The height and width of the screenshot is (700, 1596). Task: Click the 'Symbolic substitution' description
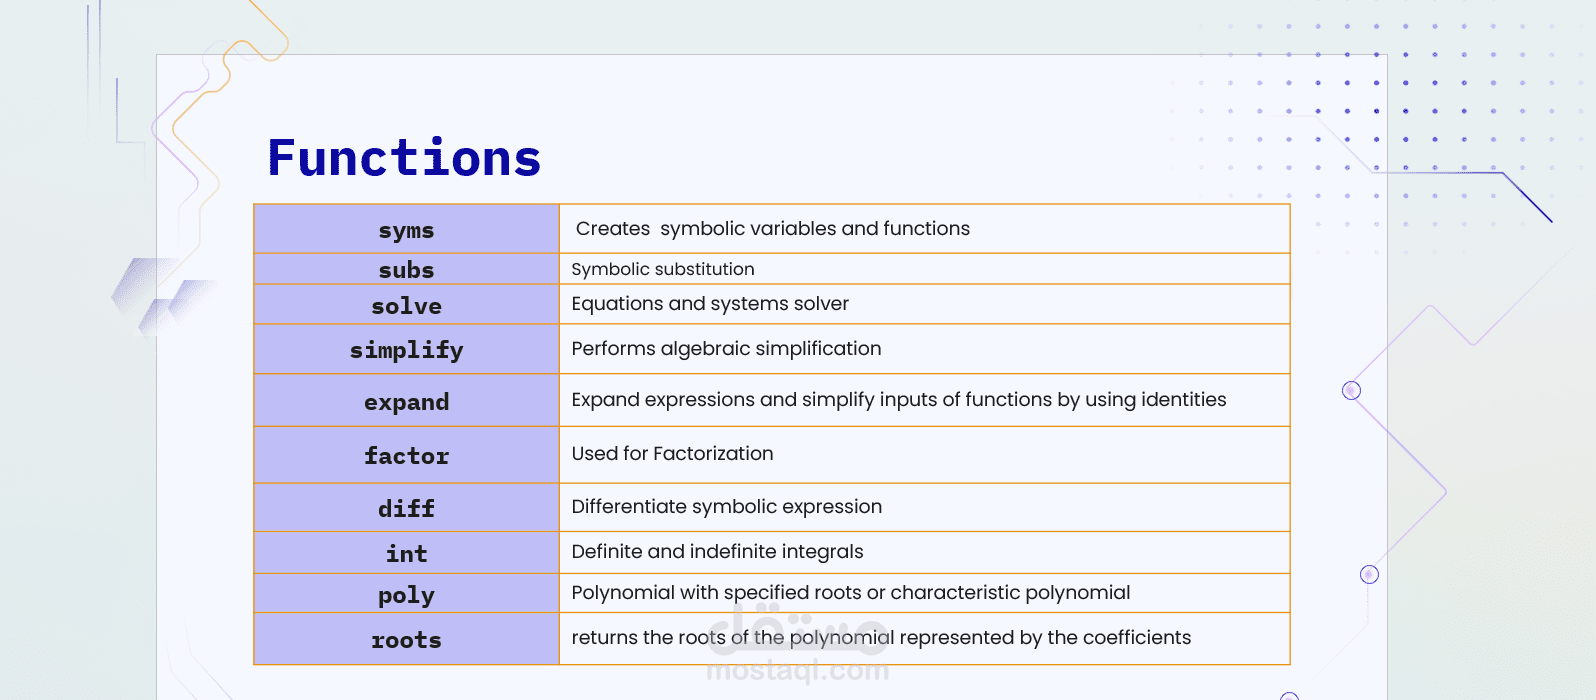[x=663, y=269]
